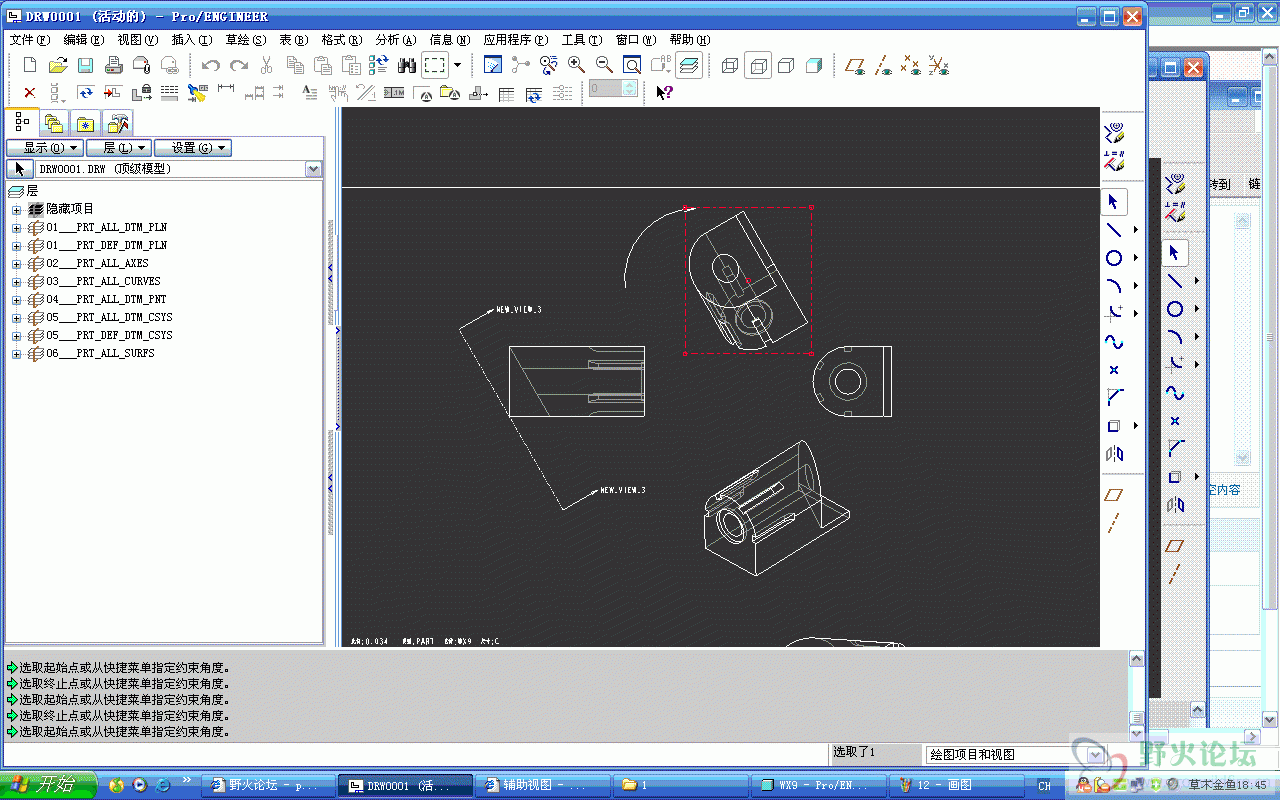Switch to the folder browser tab
The height and width of the screenshot is (800, 1280).
(54, 124)
